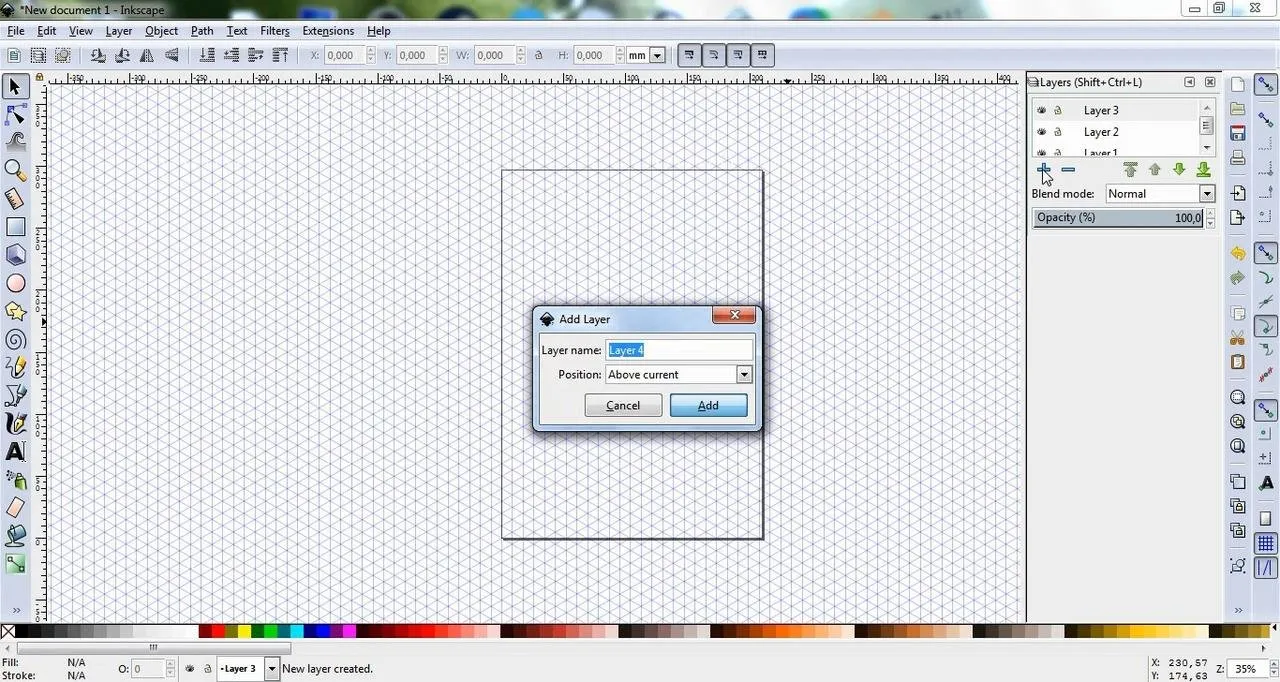The width and height of the screenshot is (1280, 682).
Task: Select the Zoom magnifier tool
Action: click(x=15, y=171)
